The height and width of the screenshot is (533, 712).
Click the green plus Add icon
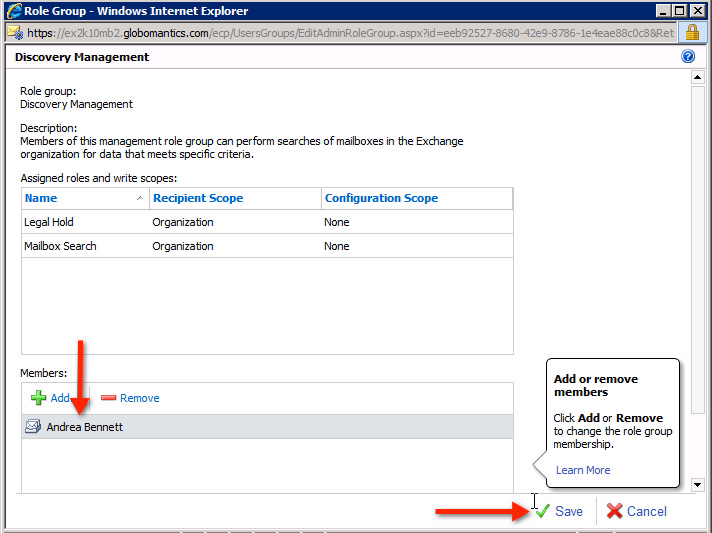[x=38, y=398]
